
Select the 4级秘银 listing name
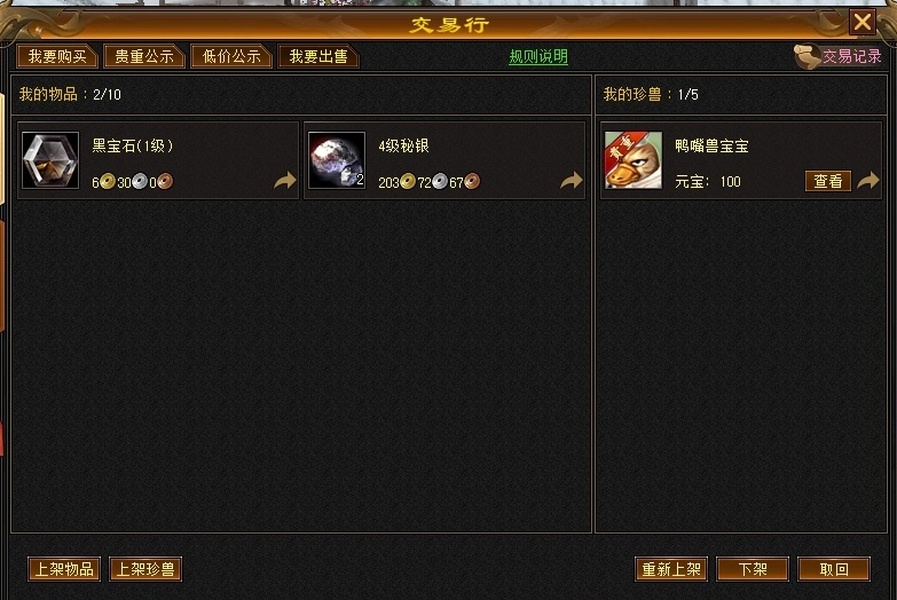(404, 146)
